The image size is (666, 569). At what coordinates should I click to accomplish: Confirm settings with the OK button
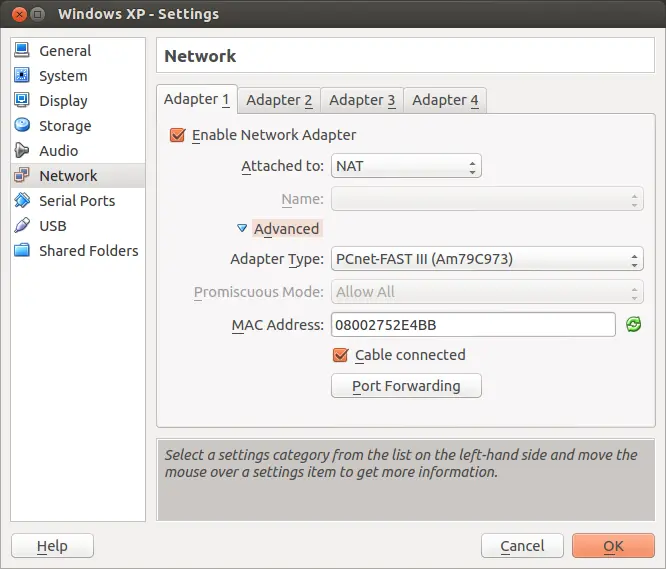(613, 546)
